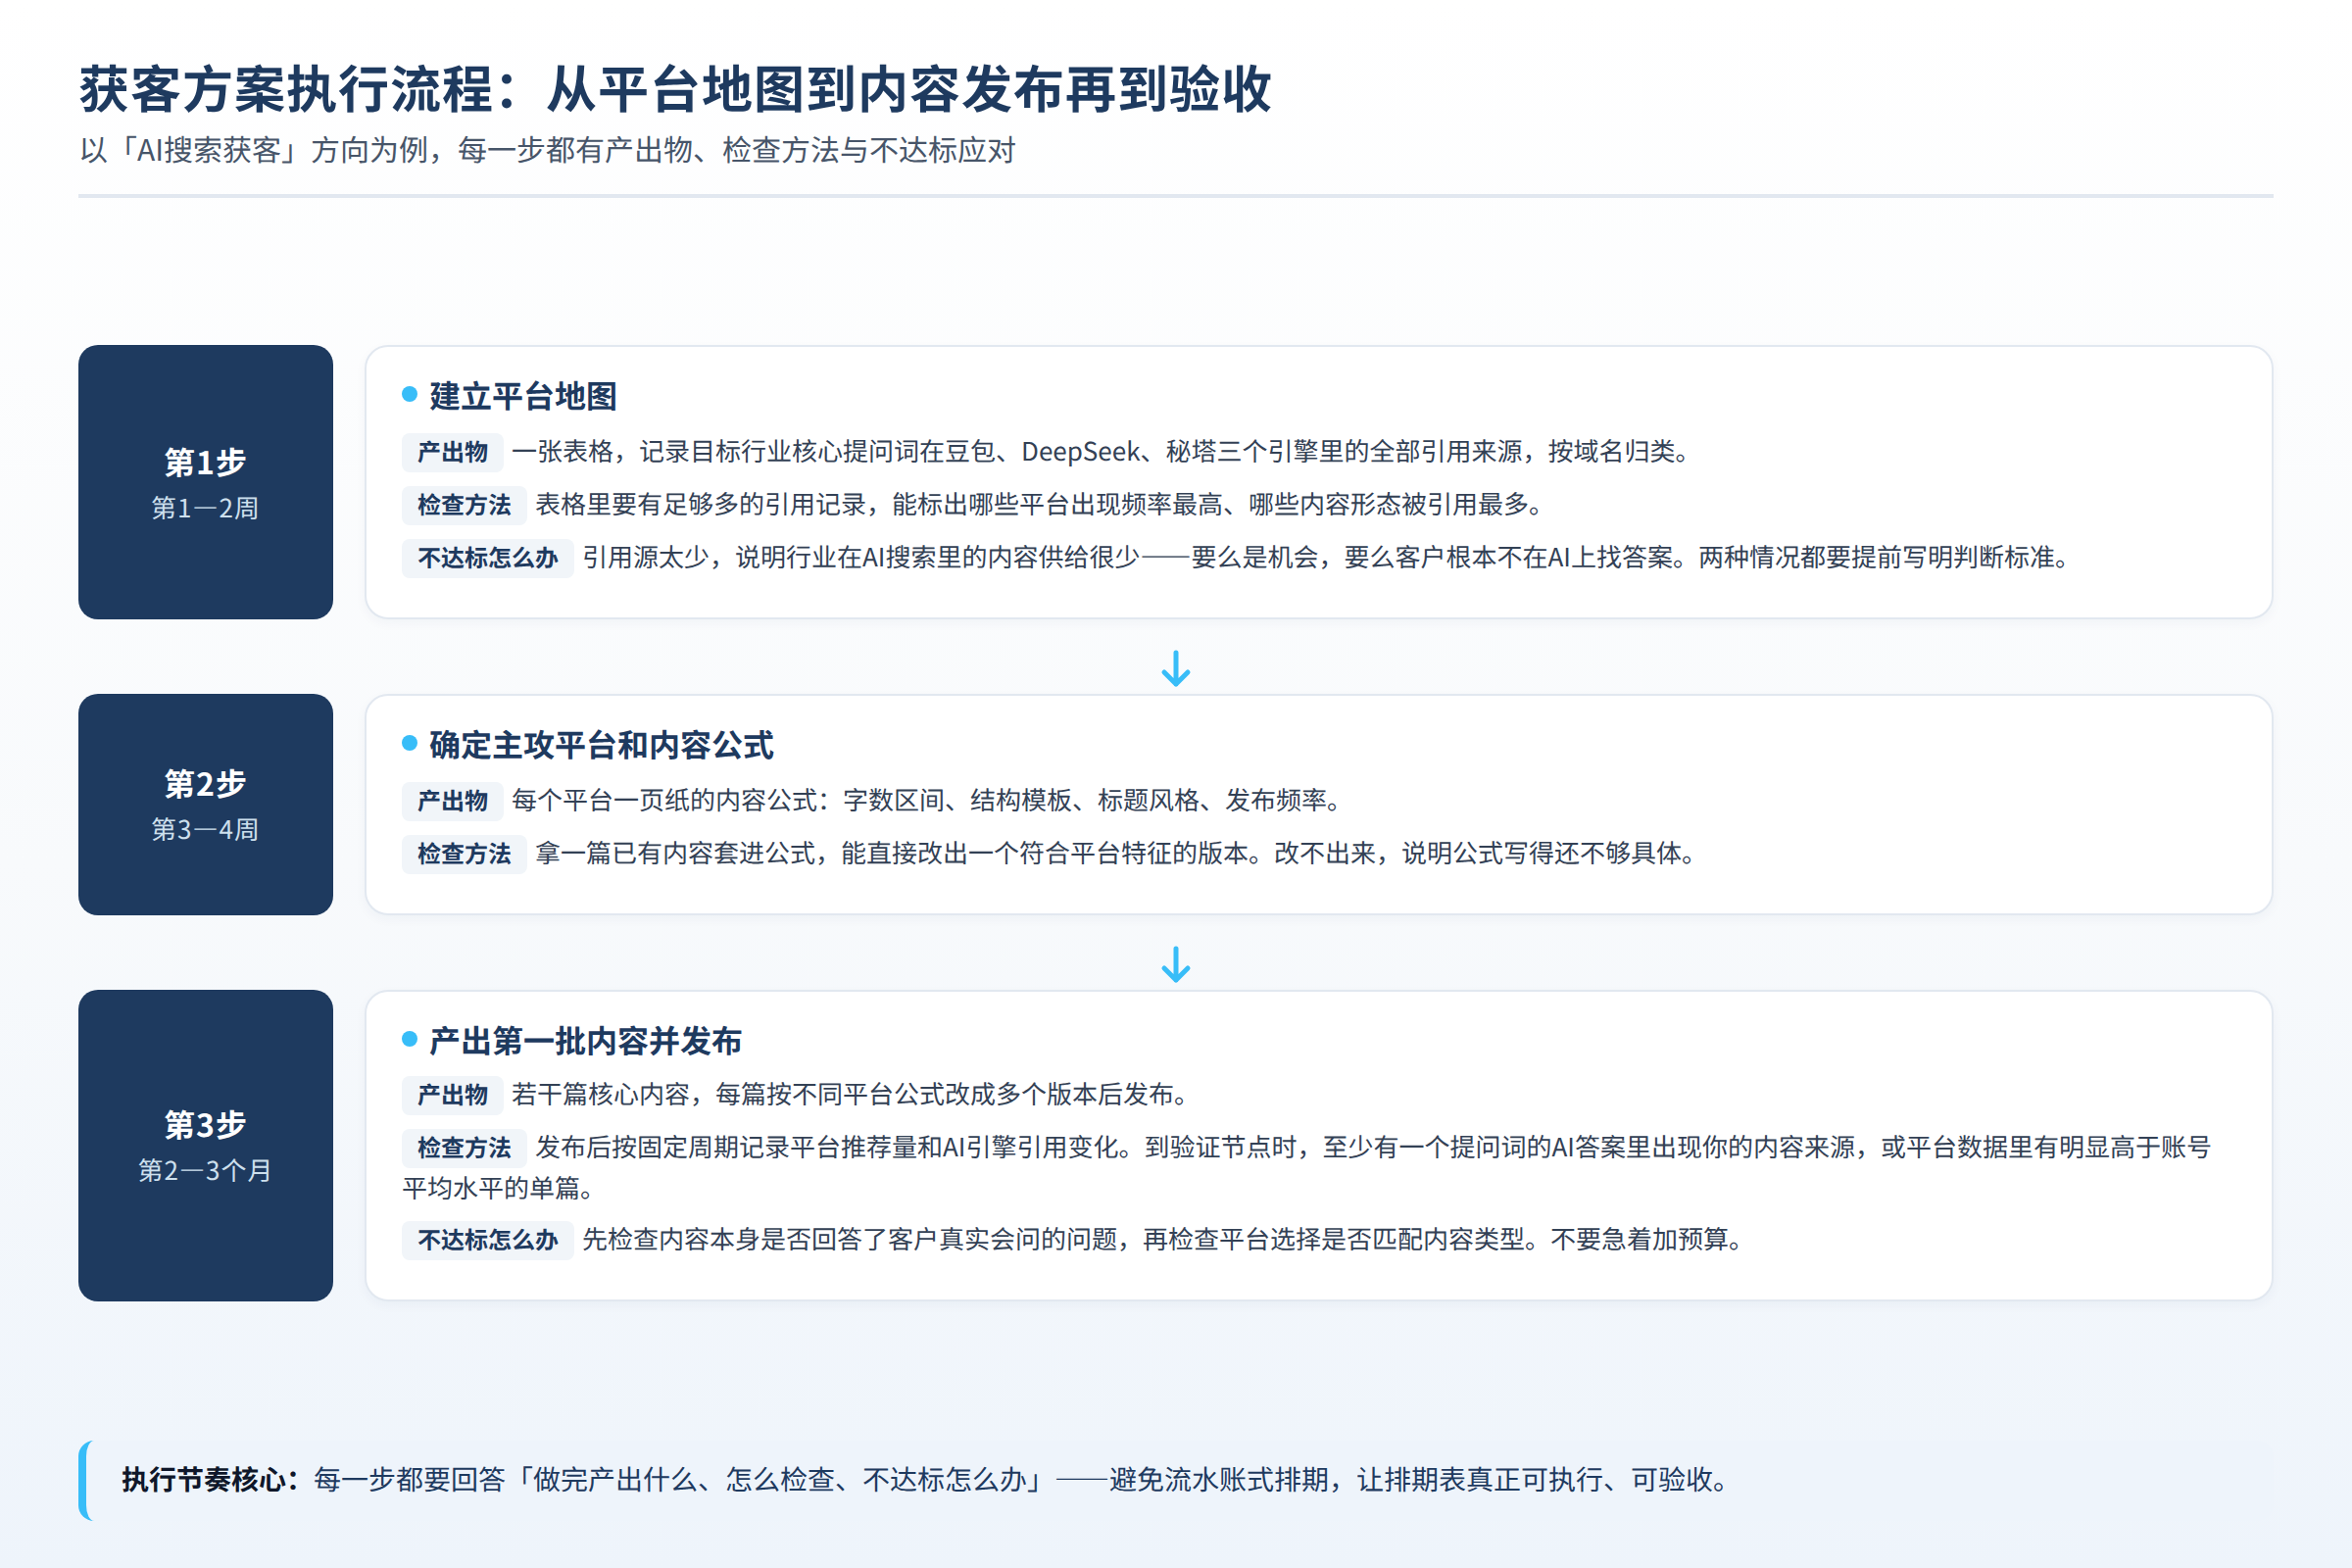Viewport: 2352px width, 1568px height.
Task: Click the 产出物 tag in step 3
Action: coord(452,1095)
